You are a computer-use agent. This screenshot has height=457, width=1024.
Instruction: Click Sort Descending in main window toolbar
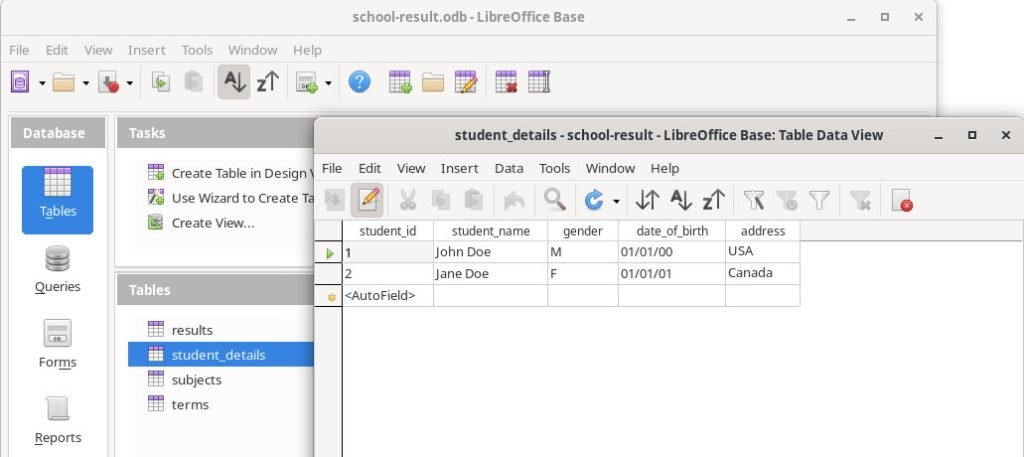click(x=268, y=82)
